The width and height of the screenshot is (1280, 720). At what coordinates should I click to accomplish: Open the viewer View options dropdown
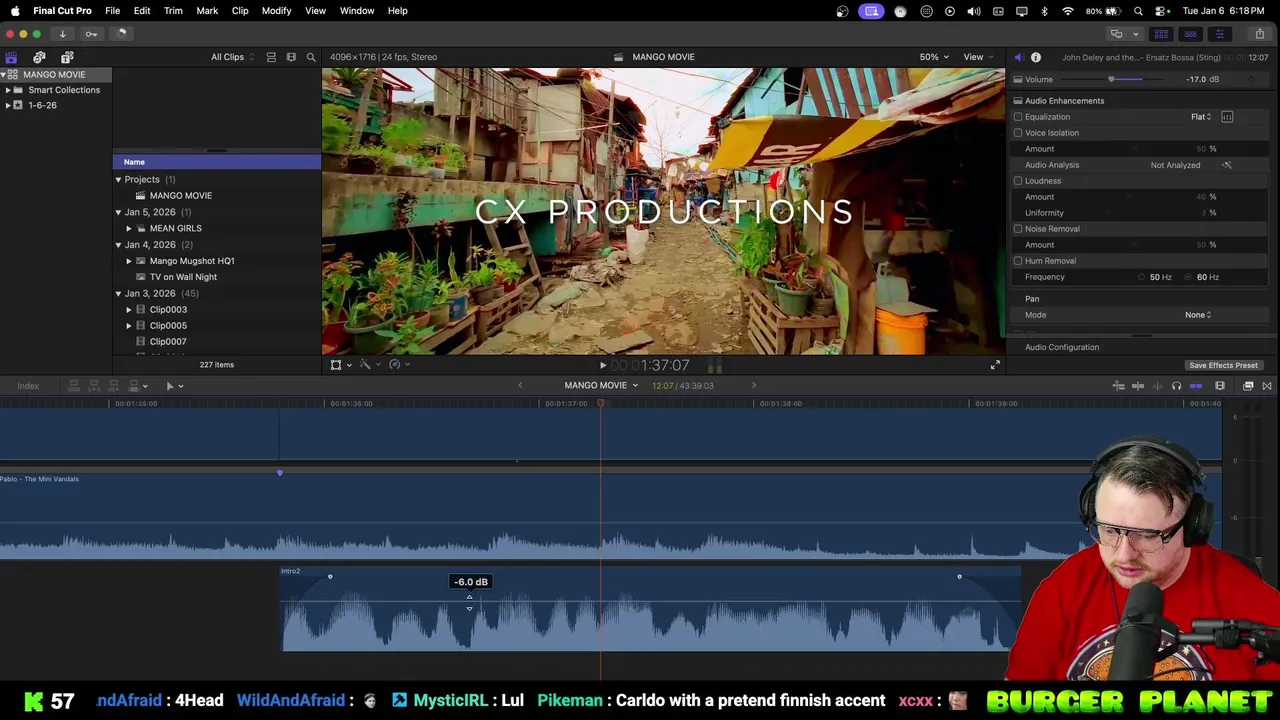977,57
